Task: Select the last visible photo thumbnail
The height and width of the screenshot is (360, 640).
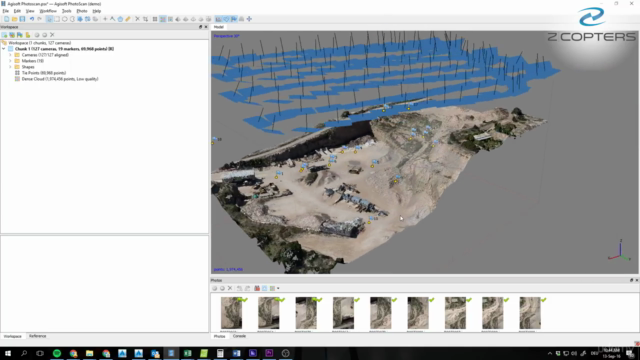Action: [530, 313]
